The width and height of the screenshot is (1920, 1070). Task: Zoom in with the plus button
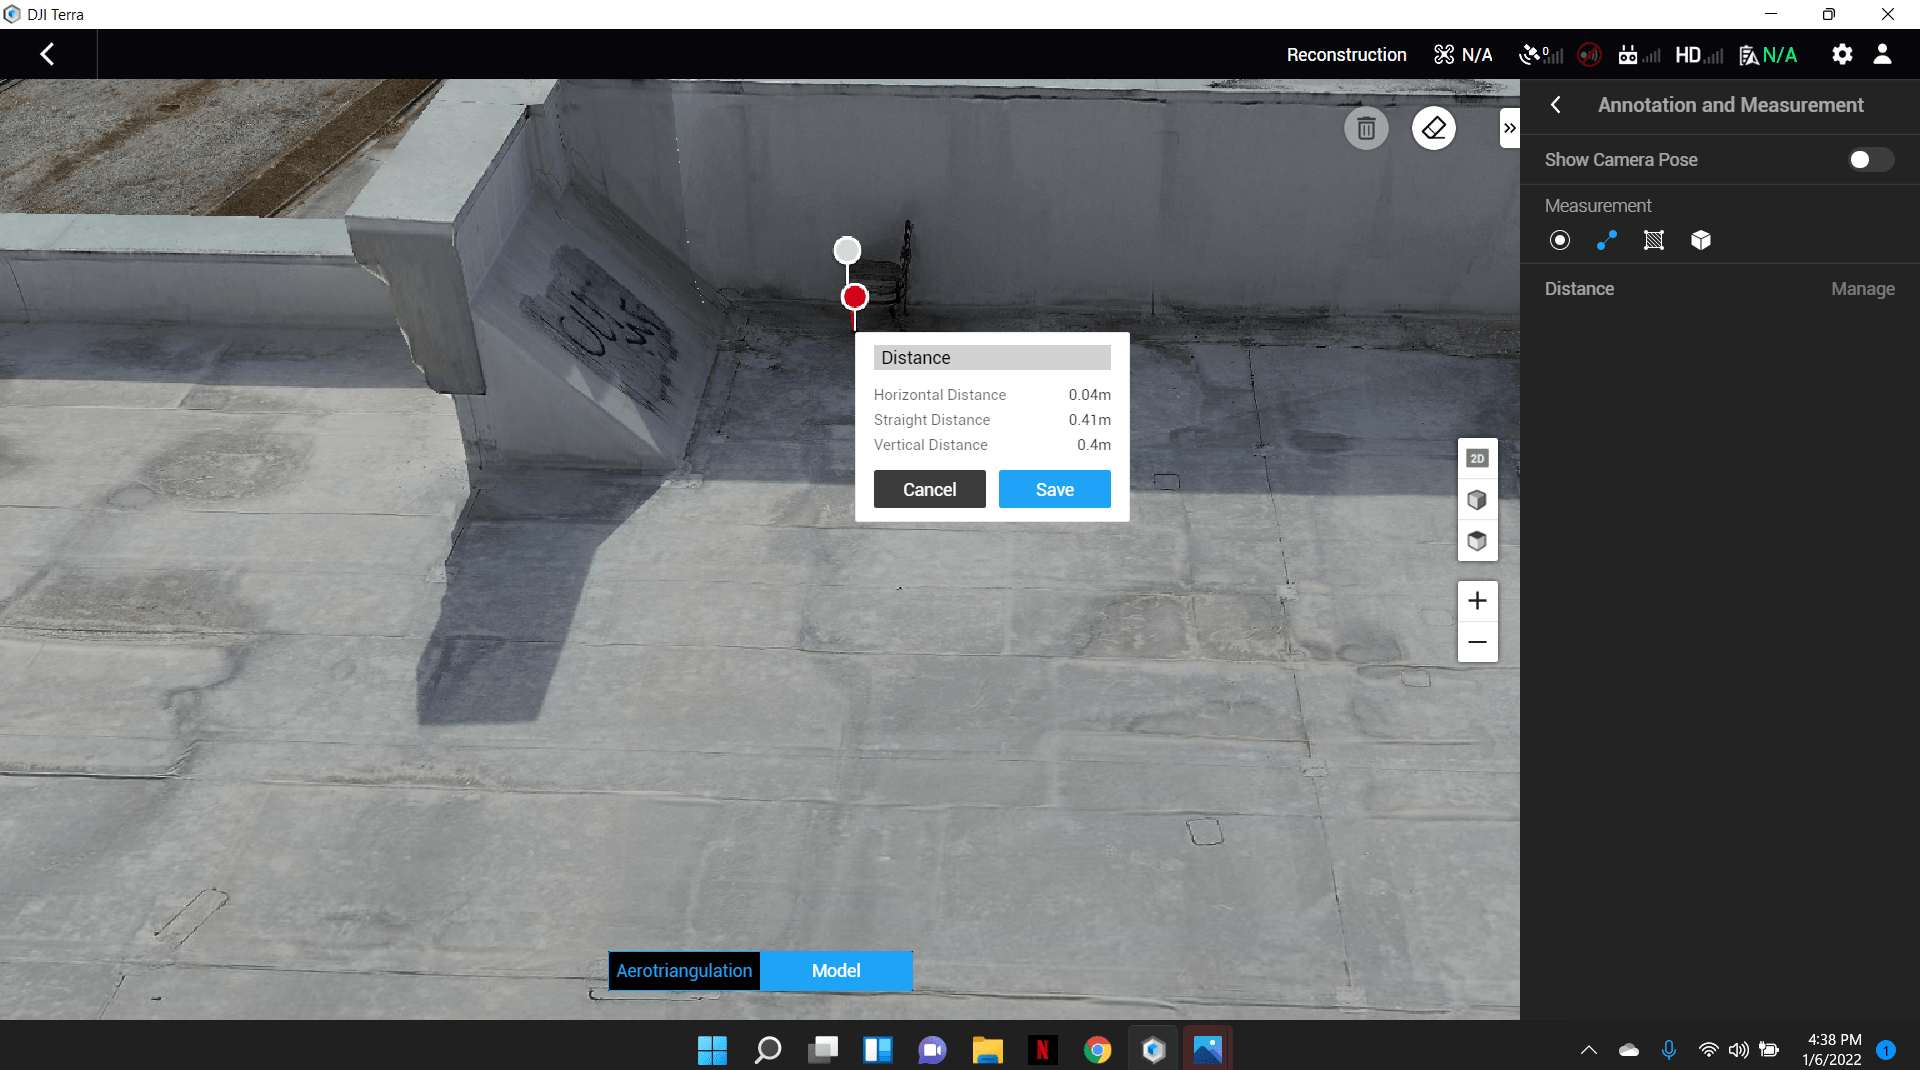1477,601
